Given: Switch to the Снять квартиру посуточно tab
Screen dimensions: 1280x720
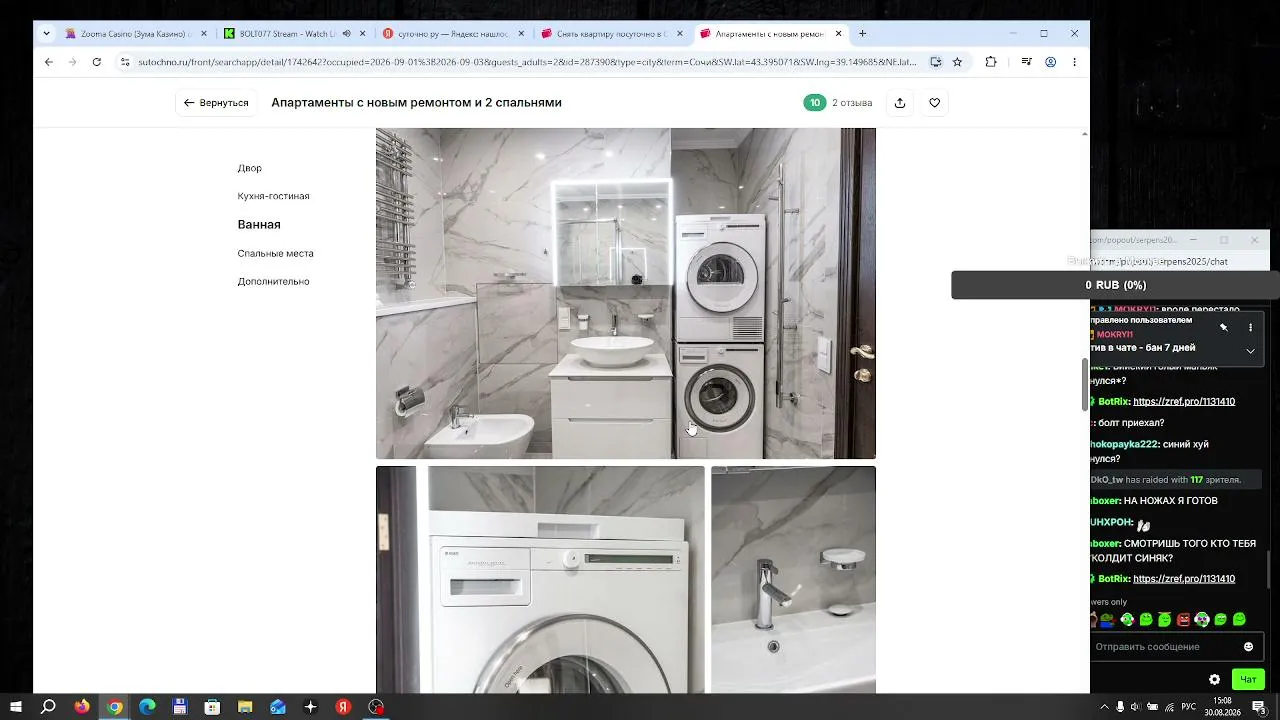Looking at the screenshot, I should coord(612,33).
